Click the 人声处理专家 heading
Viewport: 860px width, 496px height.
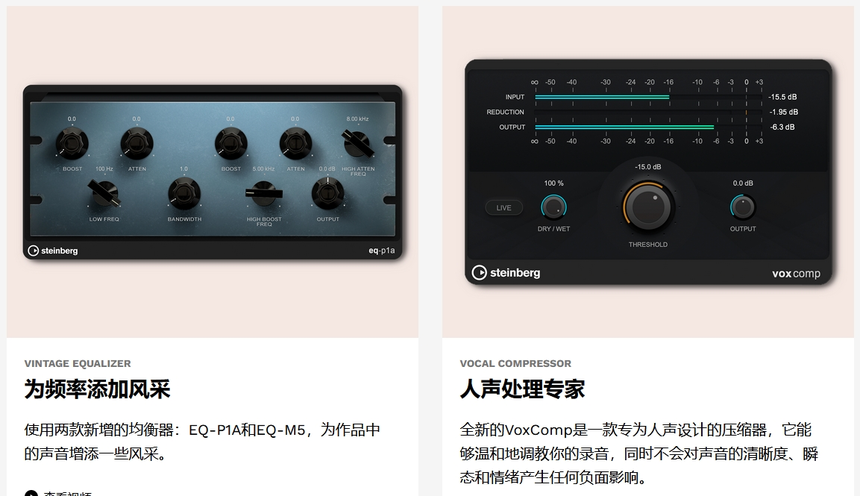click(522, 389)
